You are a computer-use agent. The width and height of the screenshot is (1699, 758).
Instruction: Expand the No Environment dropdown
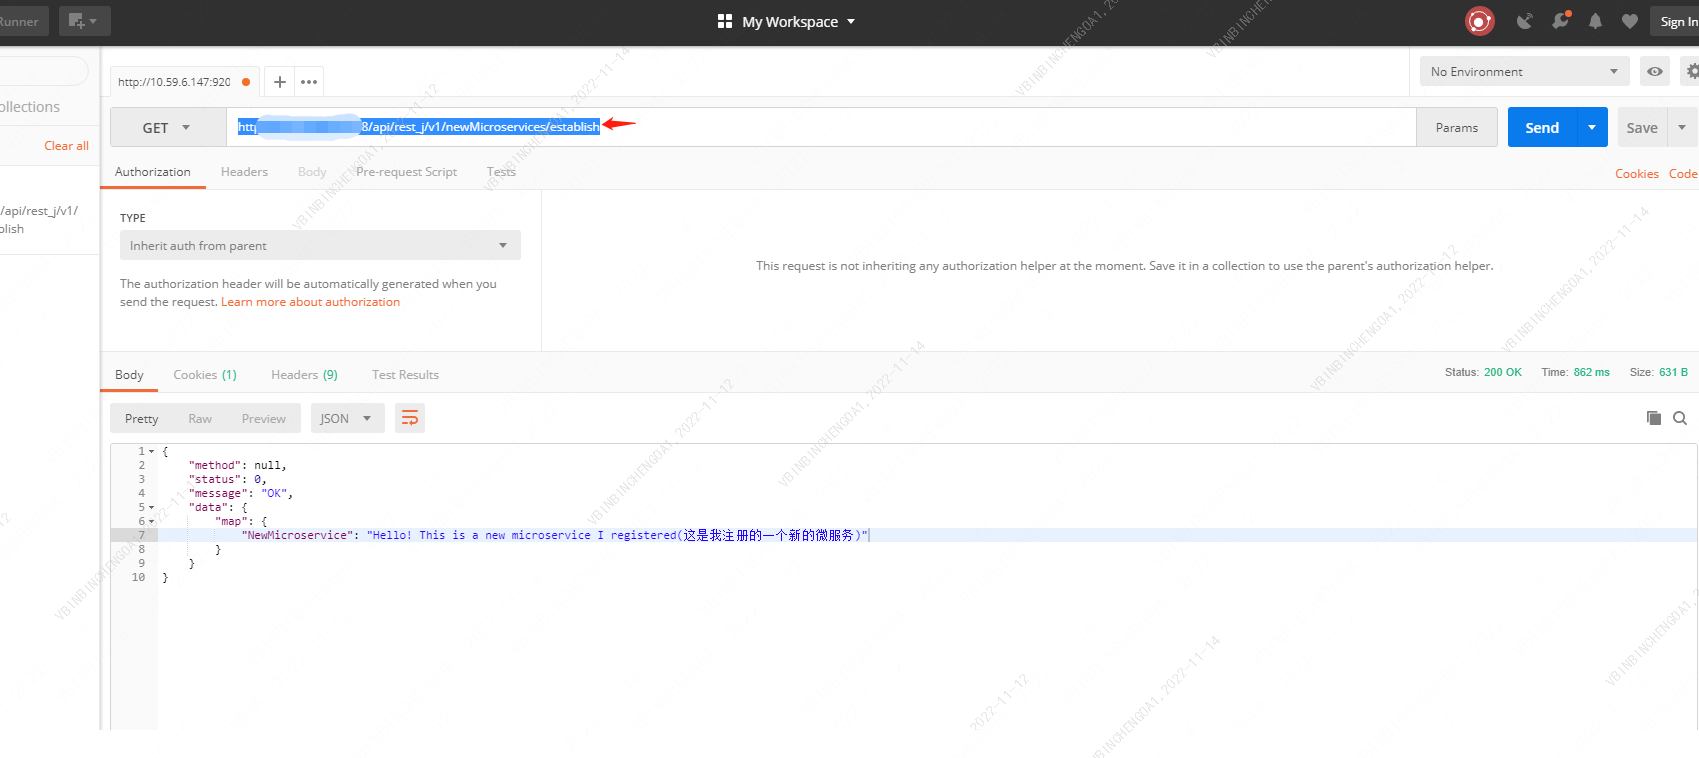tap(1523, 71)
